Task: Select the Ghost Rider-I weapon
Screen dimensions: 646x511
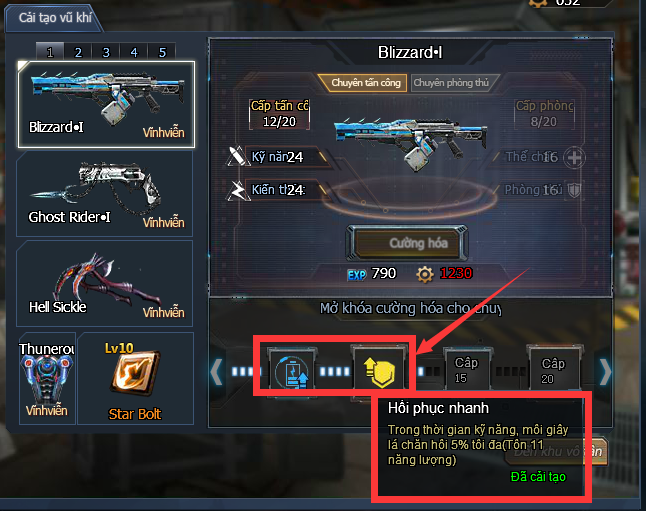Action: point(105,194)
